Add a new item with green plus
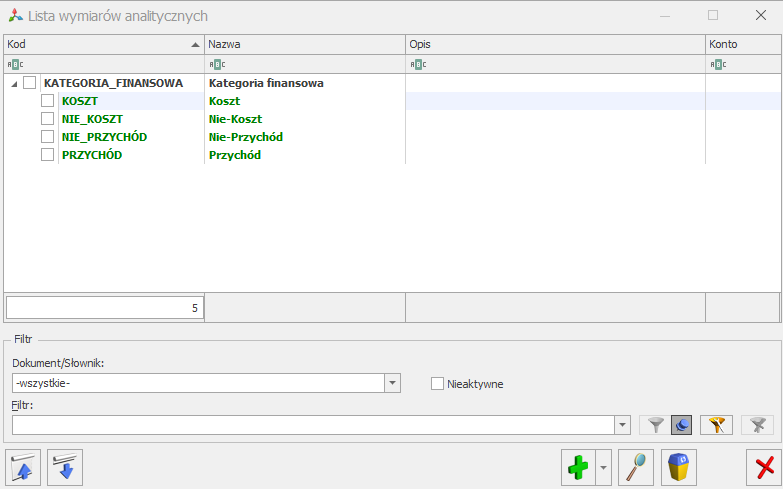The height and width of the screenshot is (489, 783). click(578, 468)
